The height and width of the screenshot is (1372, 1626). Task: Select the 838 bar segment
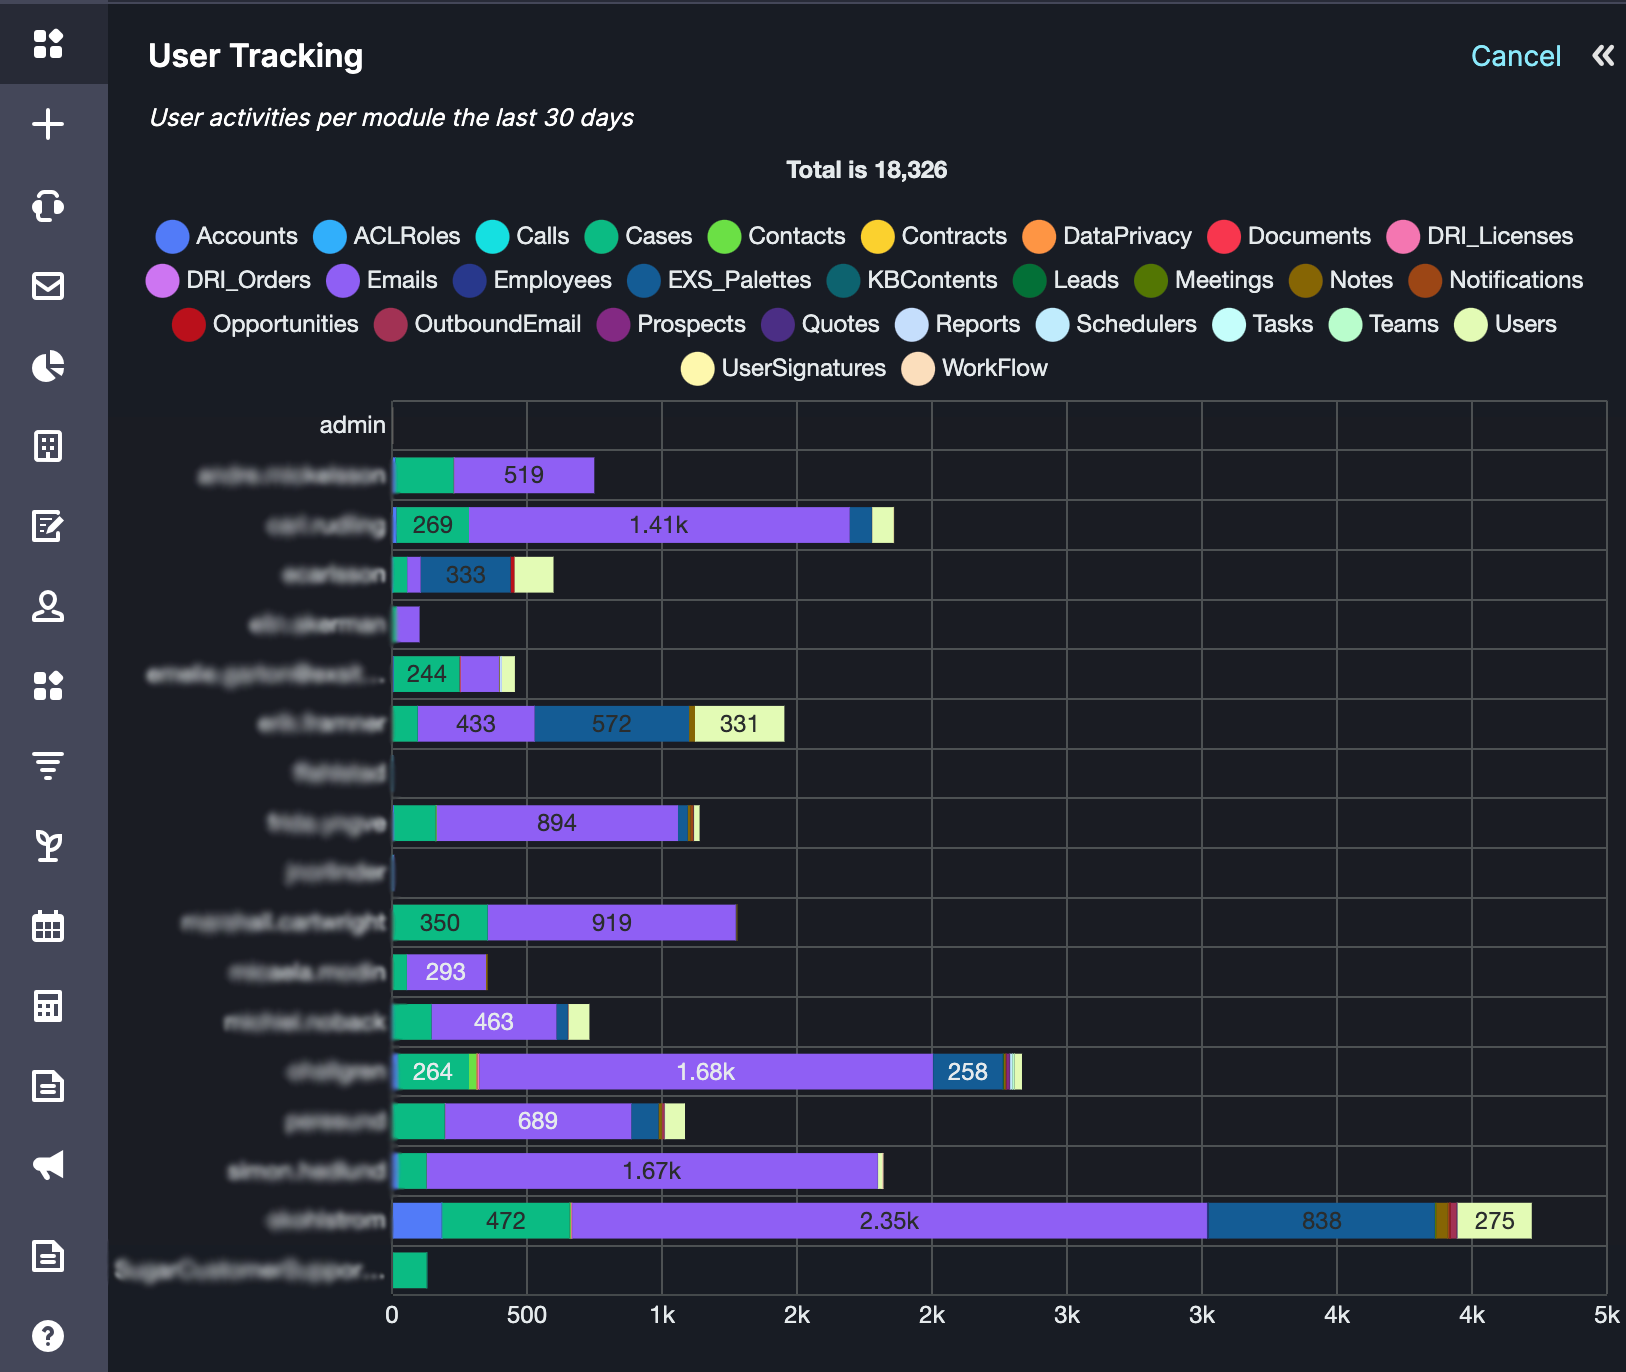click(1321, 1221)
